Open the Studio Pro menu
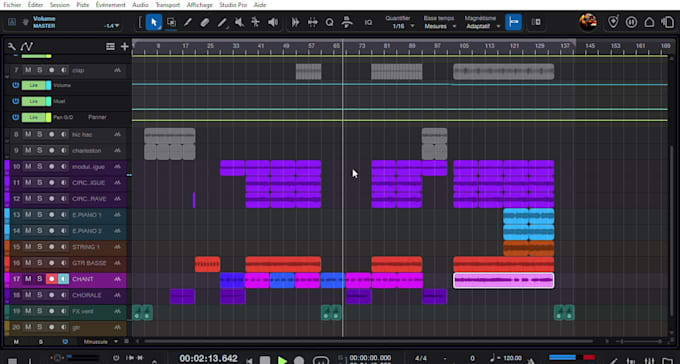The width and height of the screenshot is (680, 364). pos(233,5)
